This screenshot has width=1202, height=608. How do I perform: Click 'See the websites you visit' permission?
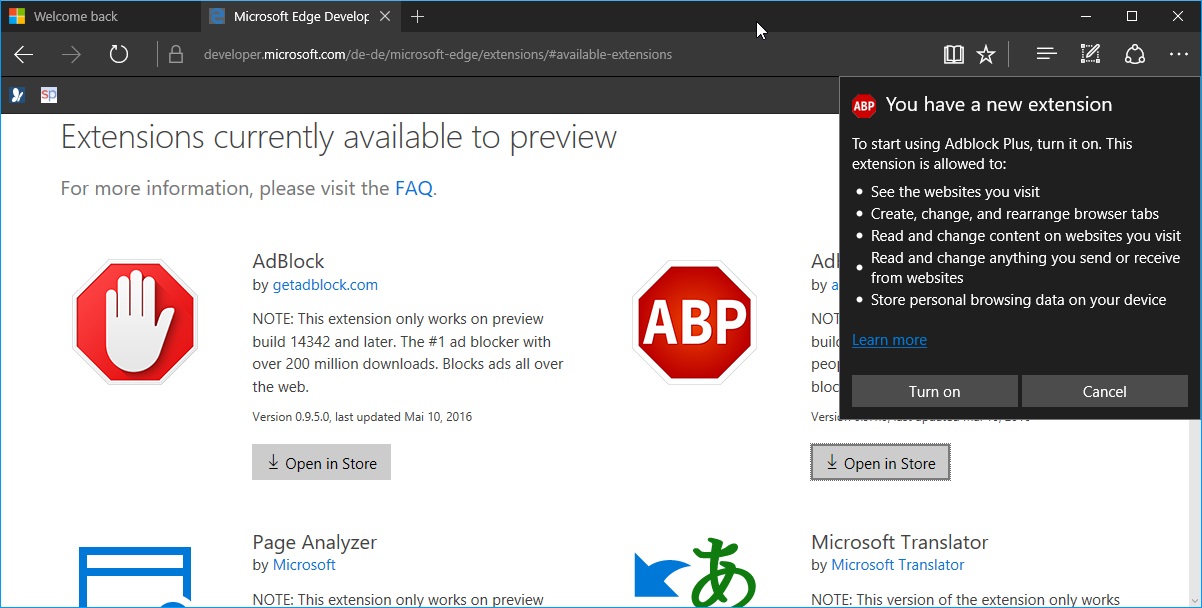955,192
